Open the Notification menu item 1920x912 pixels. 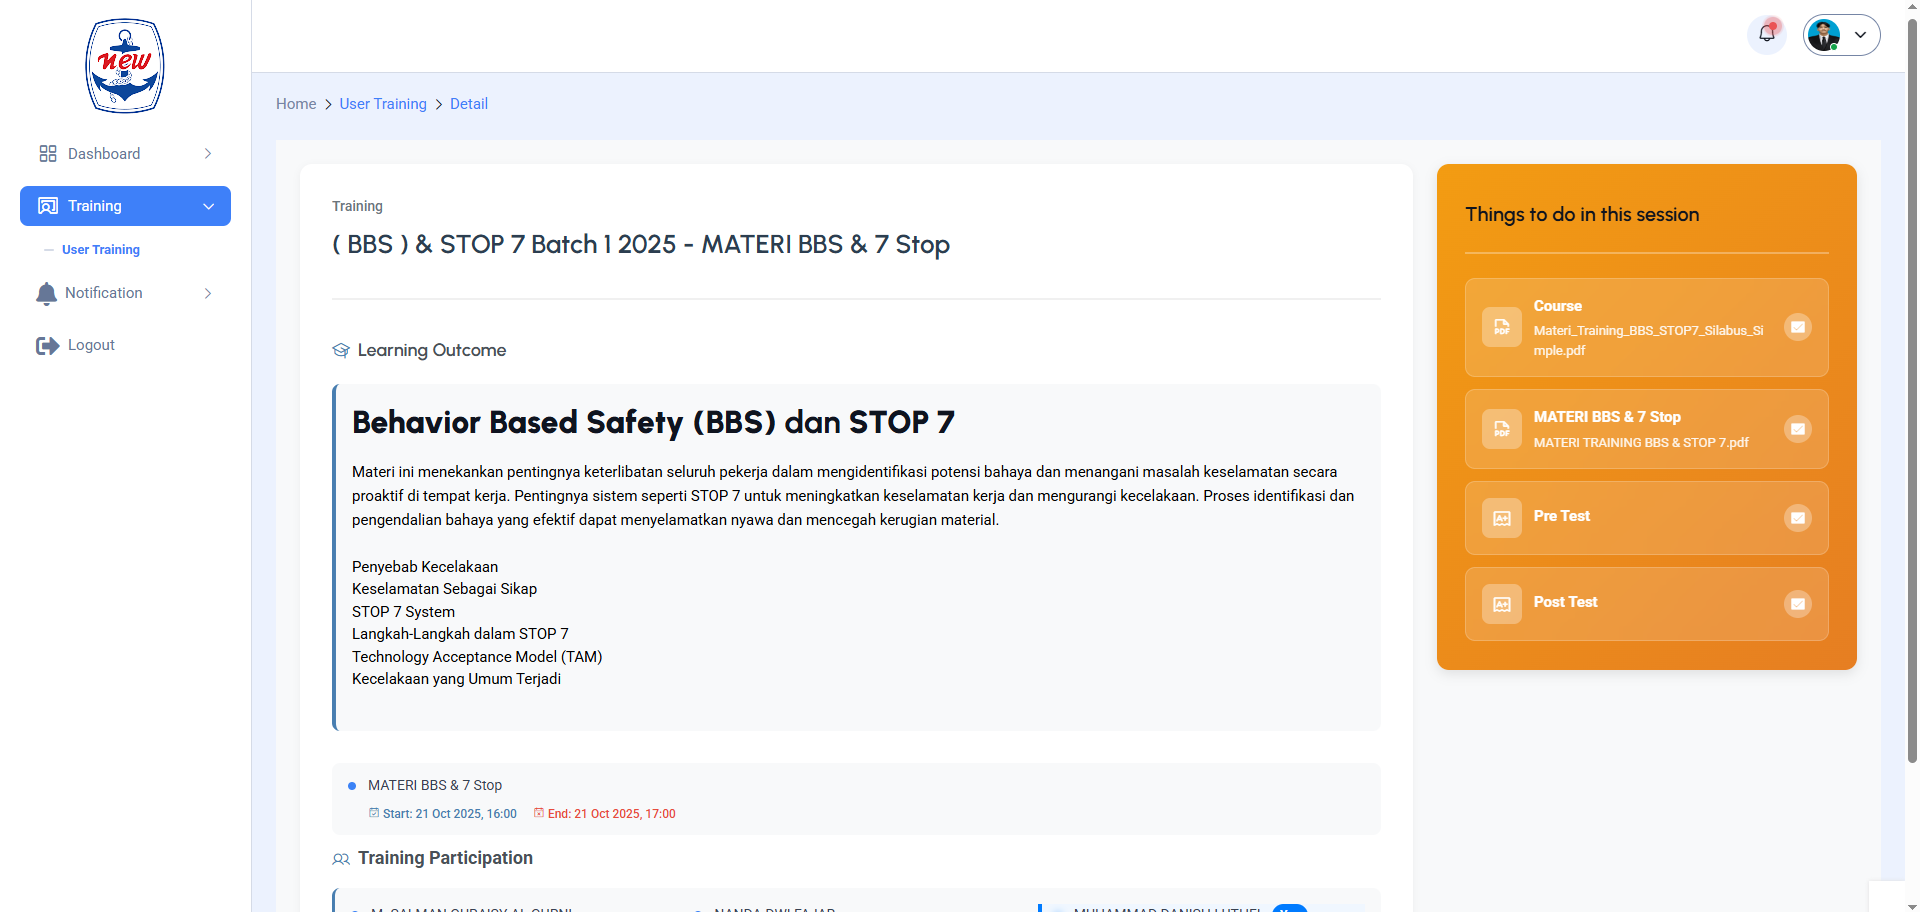pyautogui.click(x=125, y=293)
